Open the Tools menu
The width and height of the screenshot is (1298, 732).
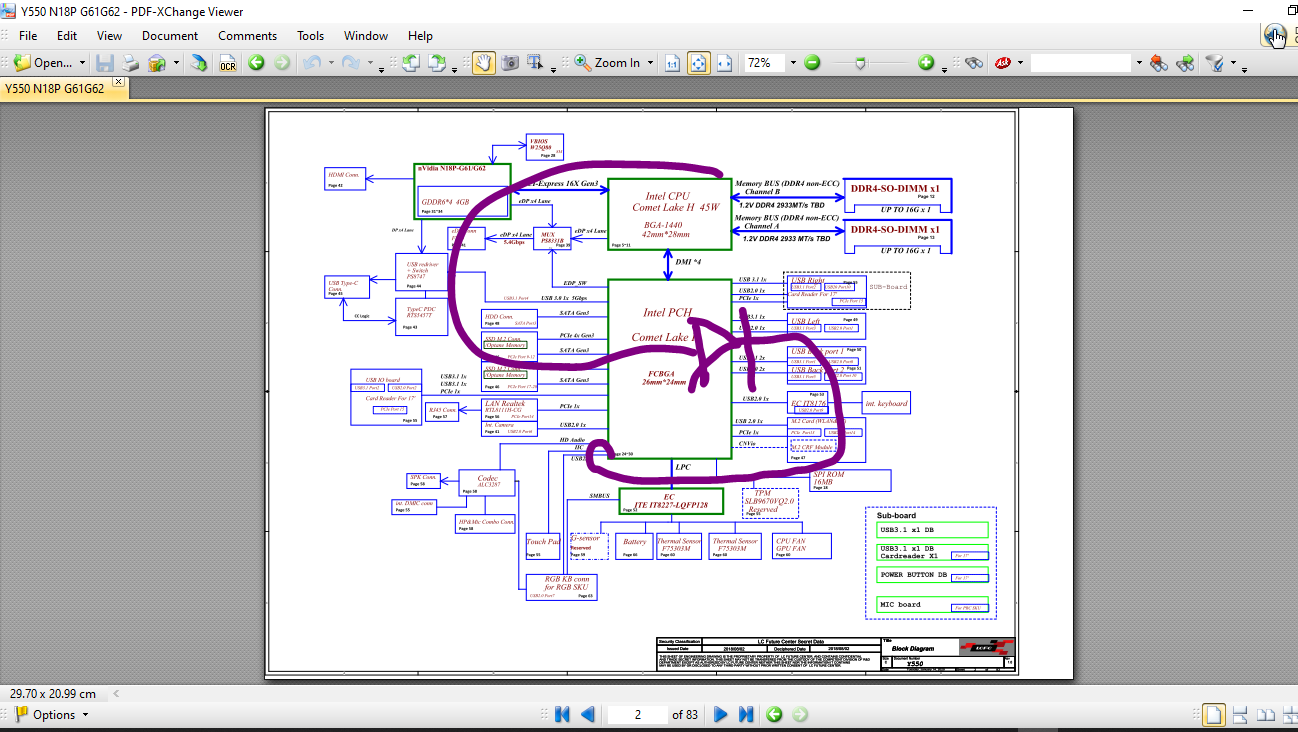pos(311,36)
